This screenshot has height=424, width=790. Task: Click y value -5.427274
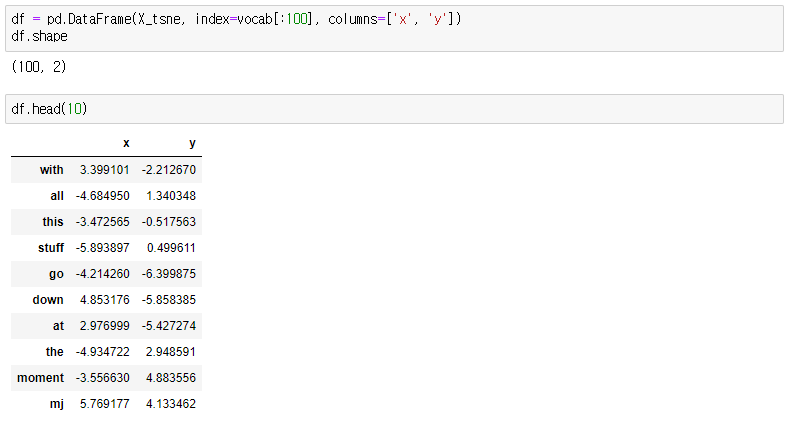(169, 326)
